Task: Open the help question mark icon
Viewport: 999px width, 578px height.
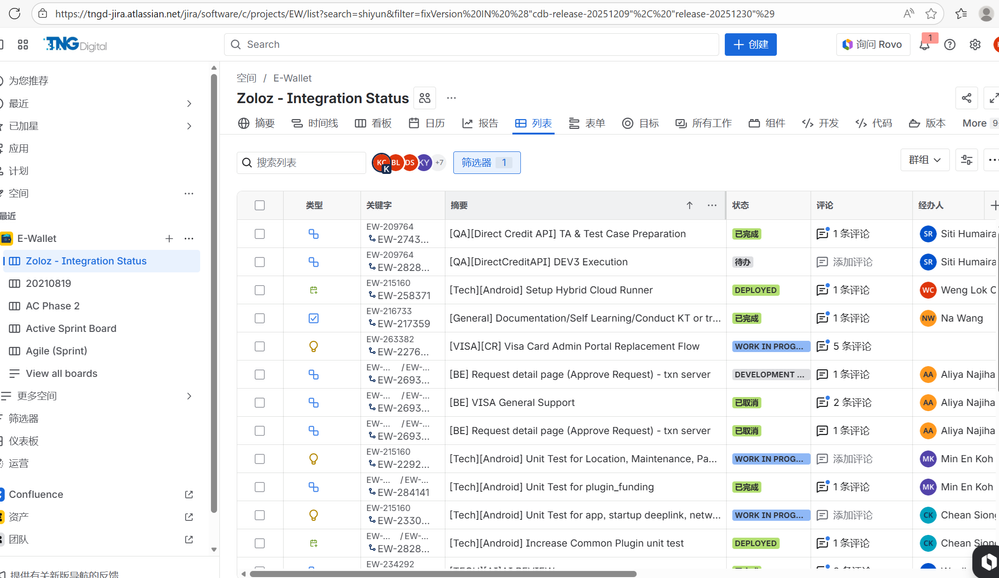Action: coord(950,45)
